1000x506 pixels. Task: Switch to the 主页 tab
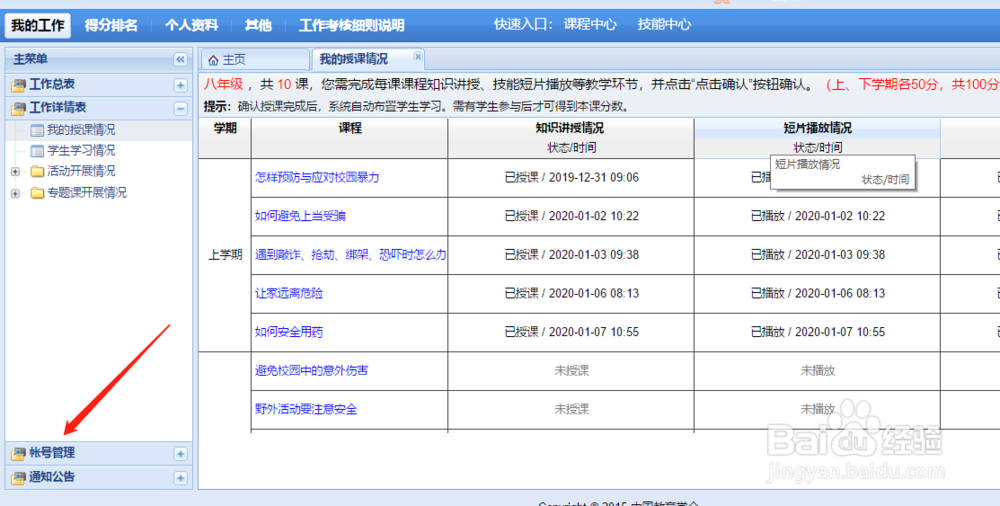pos(255,59)
